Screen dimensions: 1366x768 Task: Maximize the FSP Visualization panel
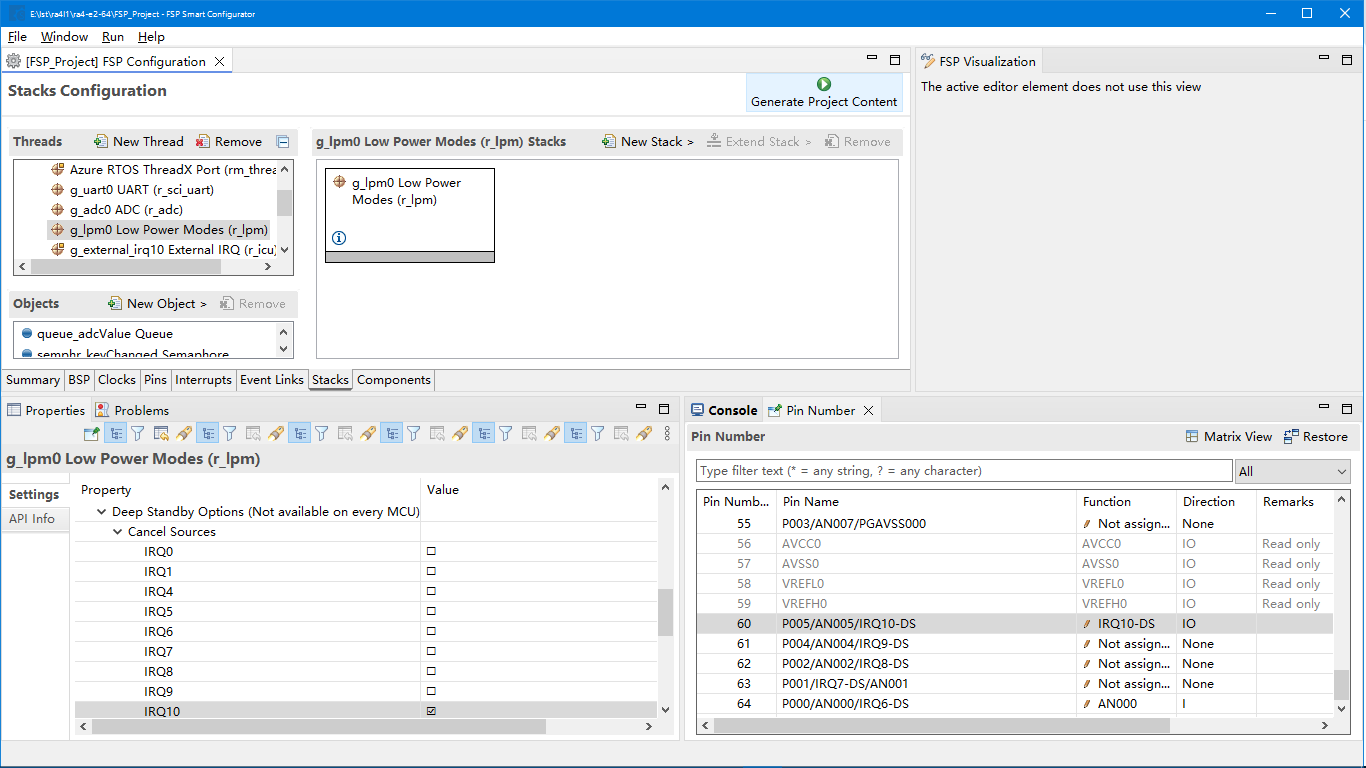tap(1346, 60)
